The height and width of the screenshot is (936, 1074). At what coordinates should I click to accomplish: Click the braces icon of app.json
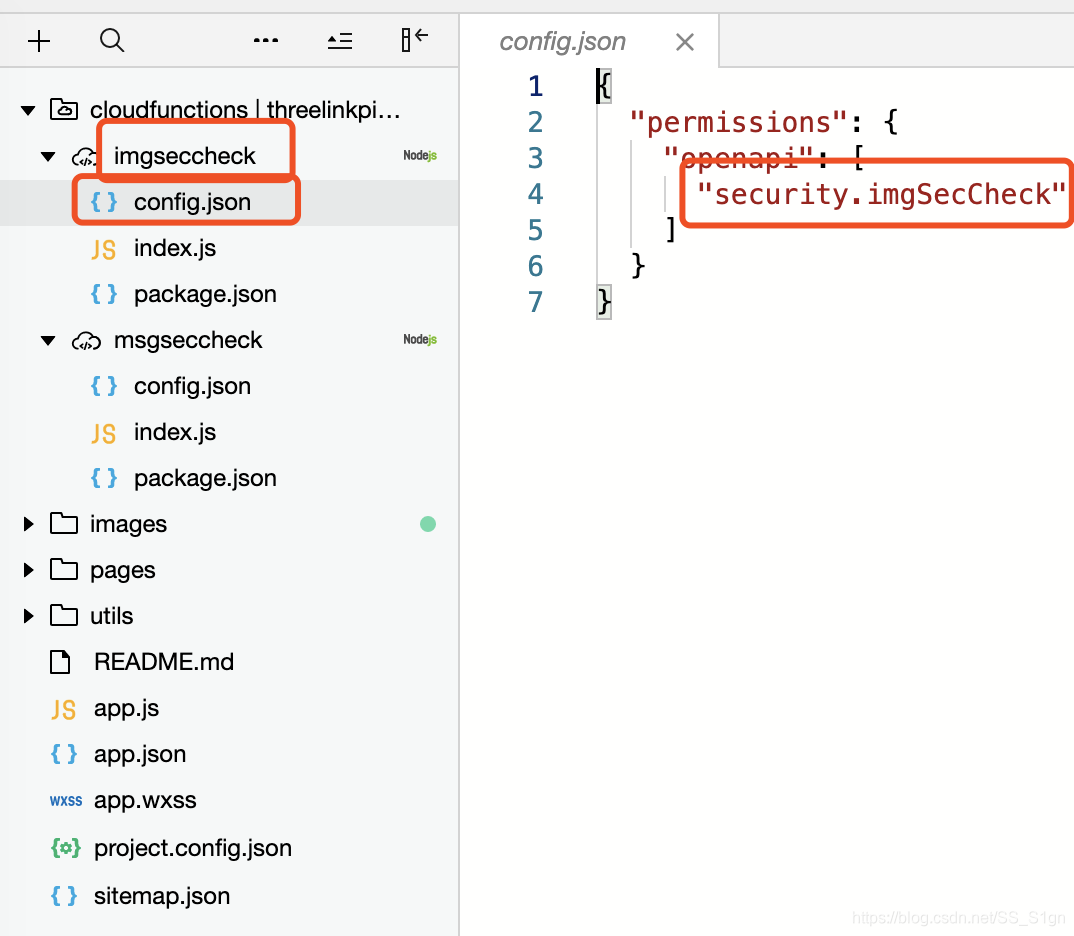(64, 754)
